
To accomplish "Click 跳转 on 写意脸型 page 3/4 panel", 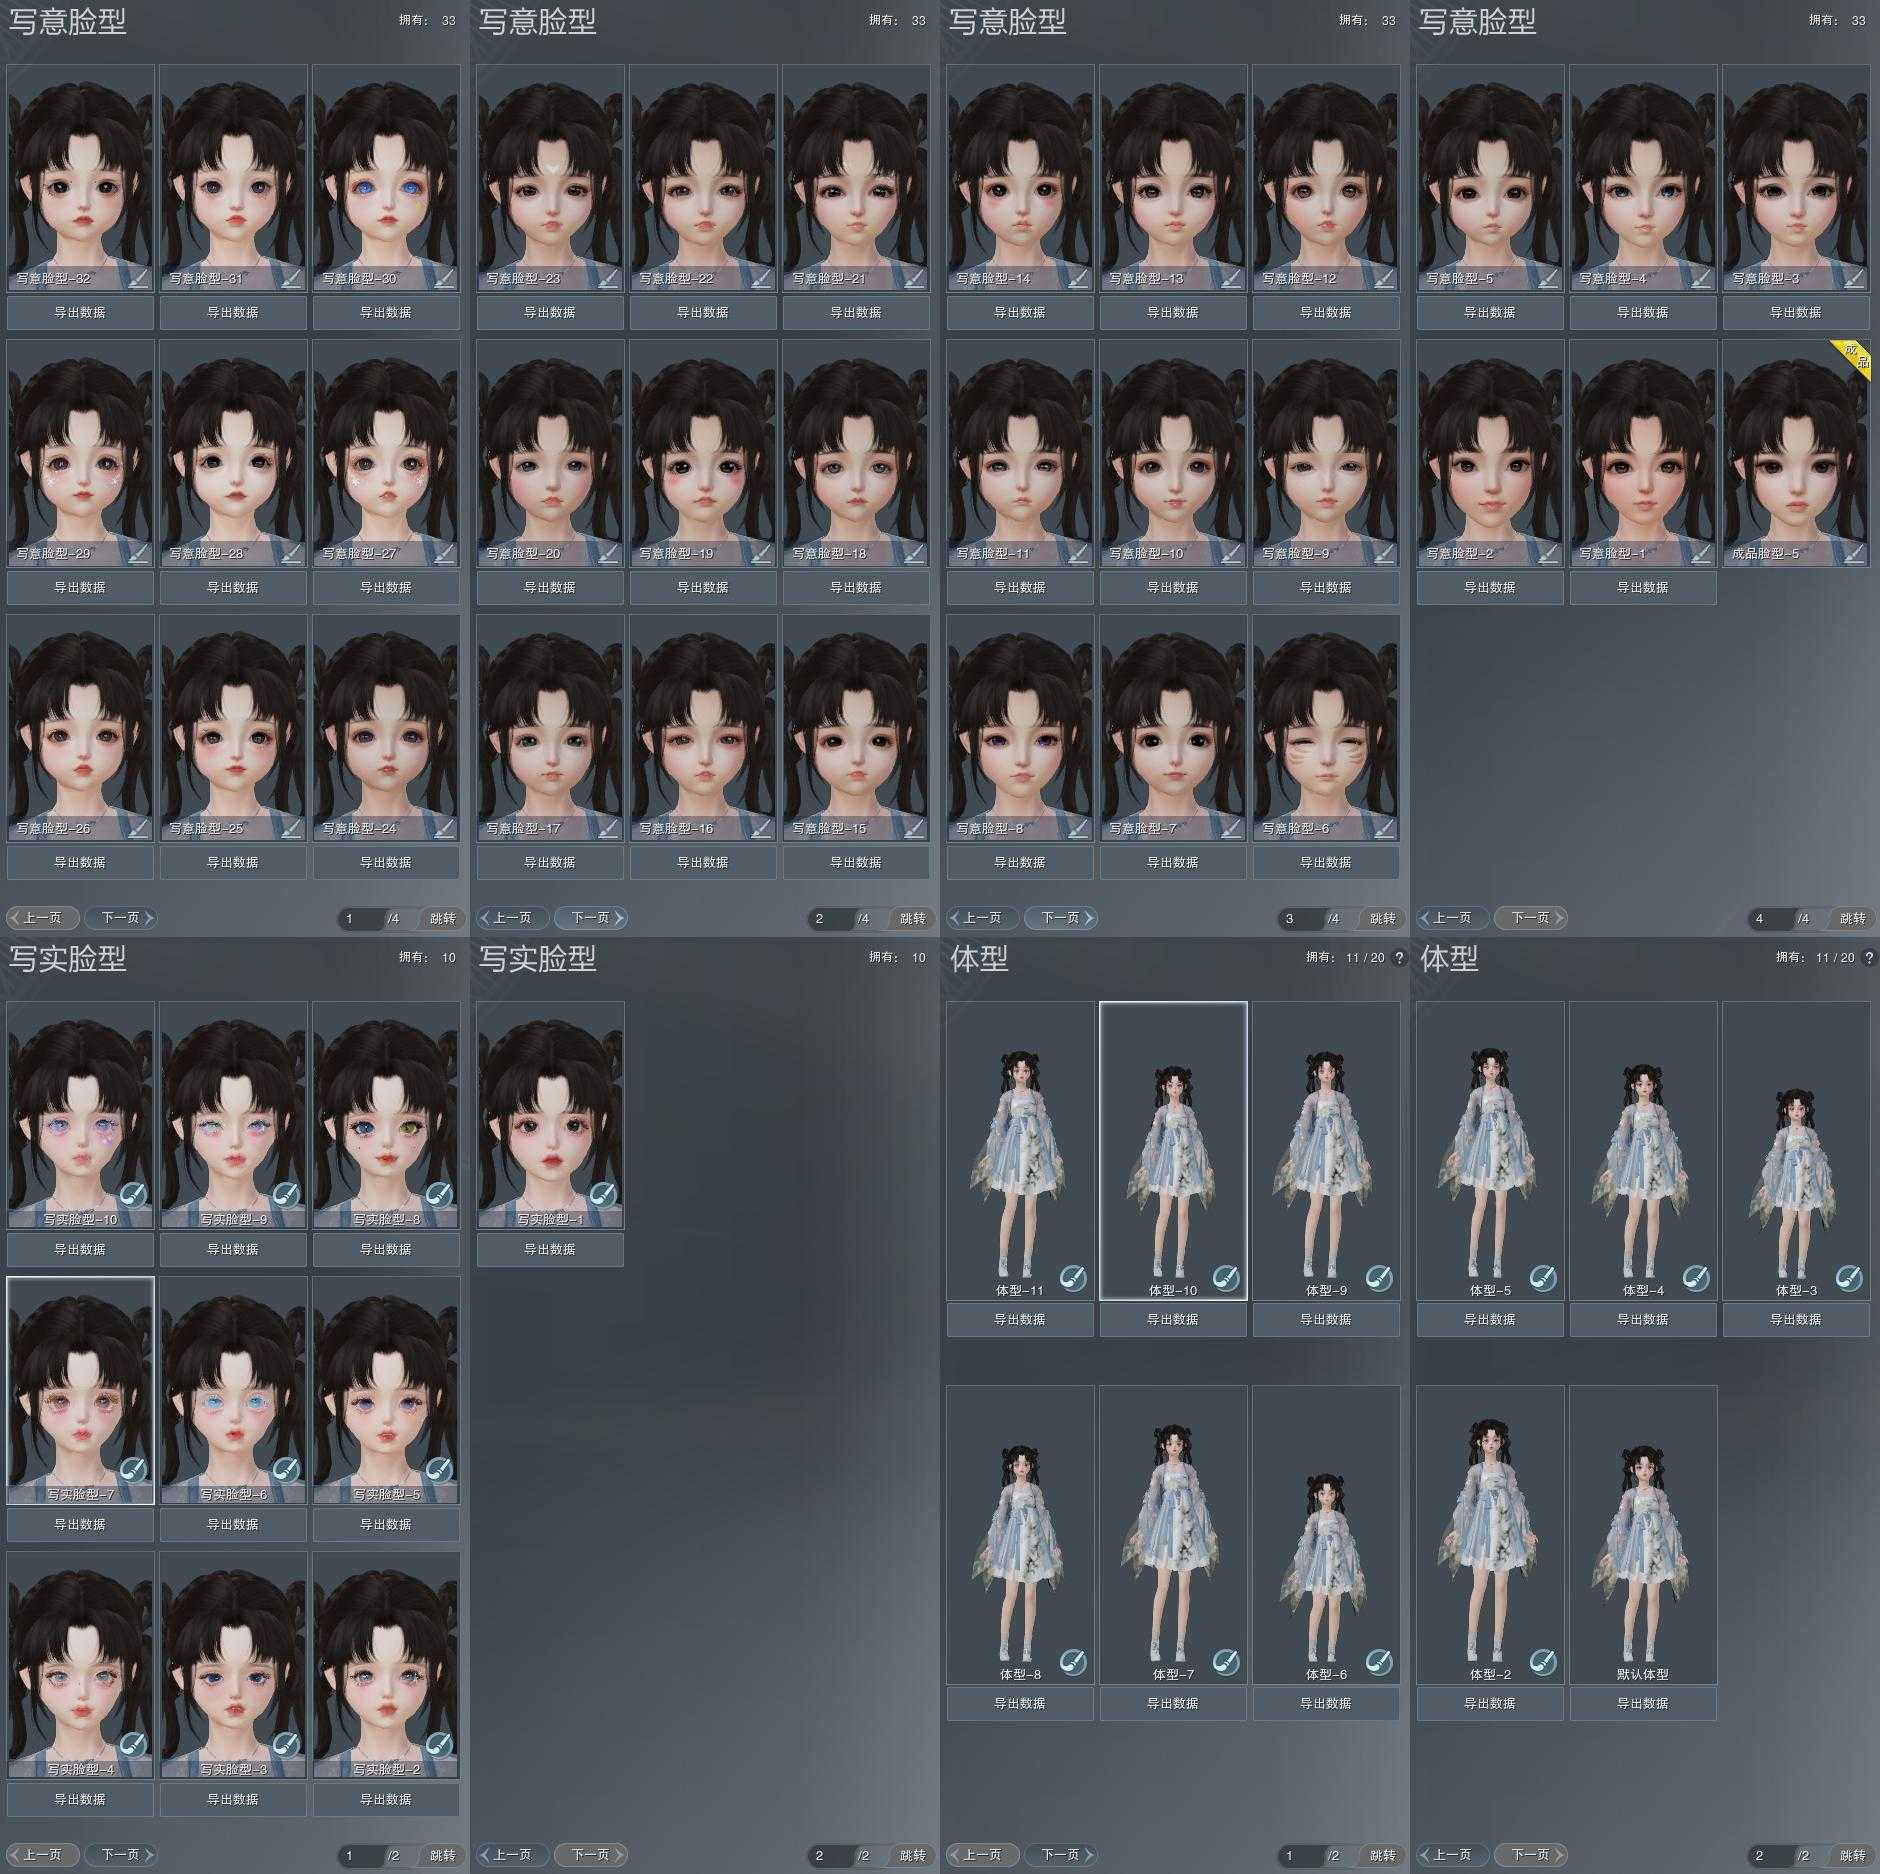I will pos(1382,918).
